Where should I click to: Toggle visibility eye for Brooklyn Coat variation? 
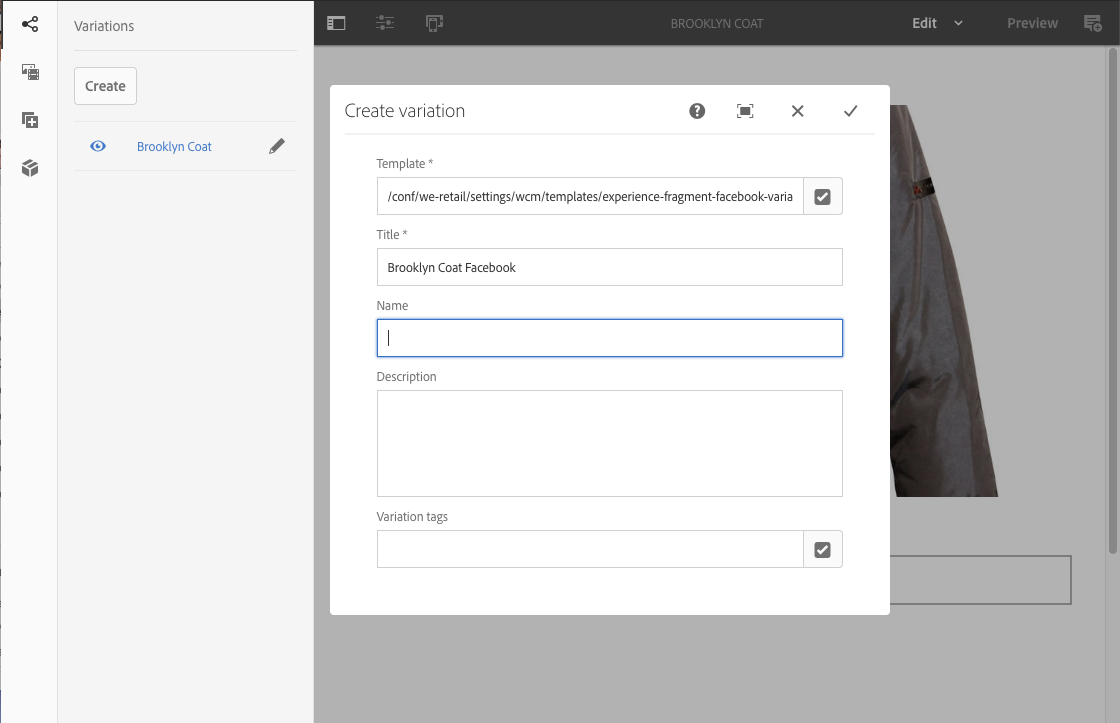(98, 146)
